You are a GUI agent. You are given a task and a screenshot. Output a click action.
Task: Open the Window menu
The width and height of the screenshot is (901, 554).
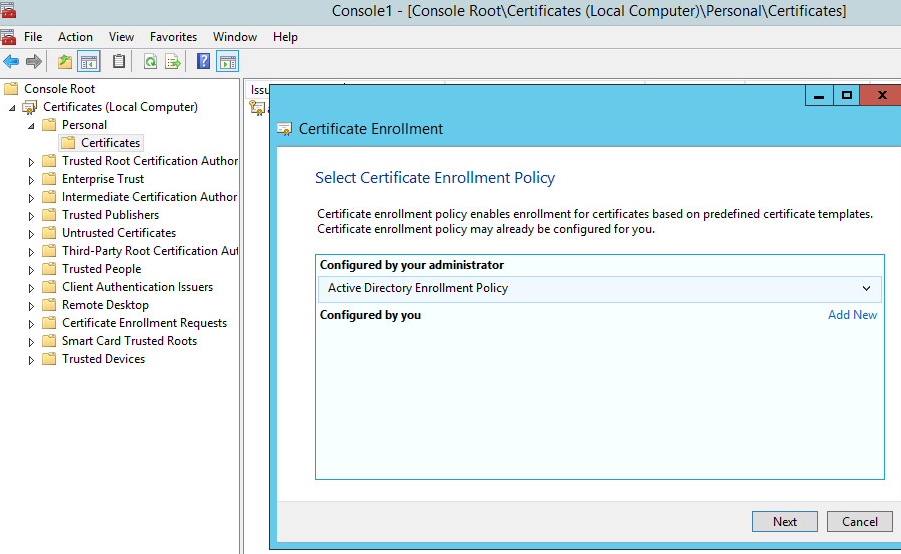[234, 37]
